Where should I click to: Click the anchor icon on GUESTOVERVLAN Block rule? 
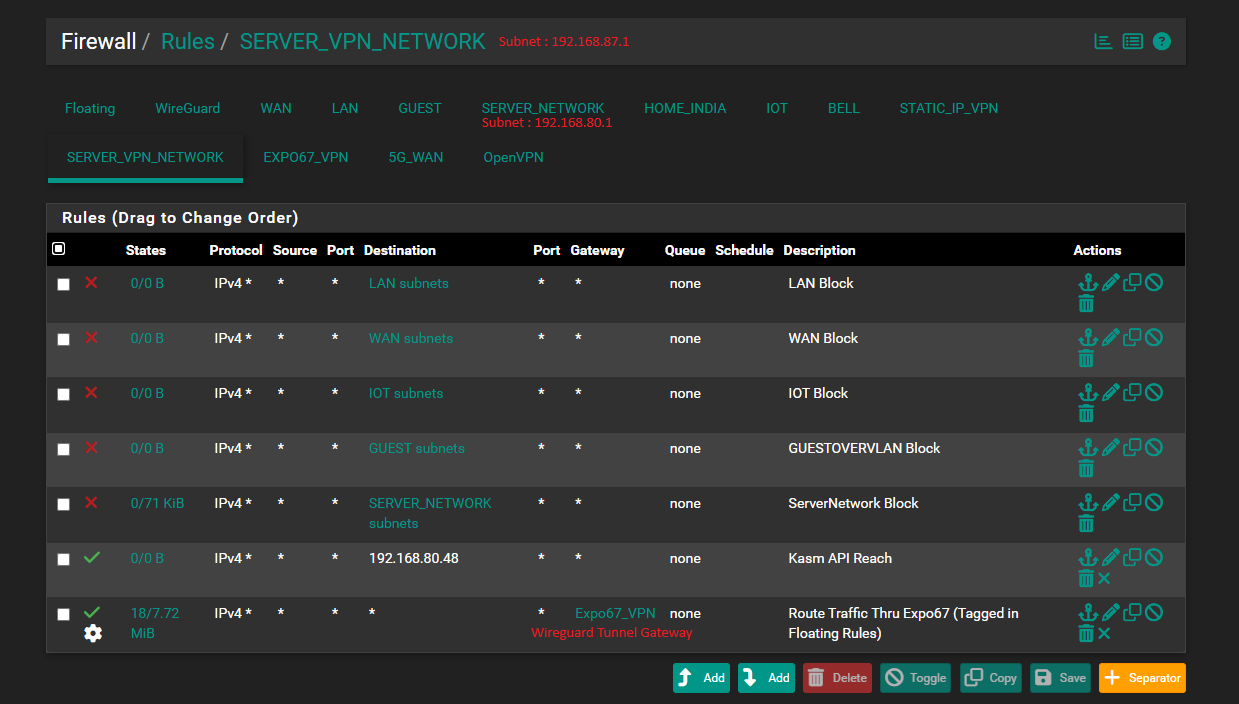tap(1087, 448)
